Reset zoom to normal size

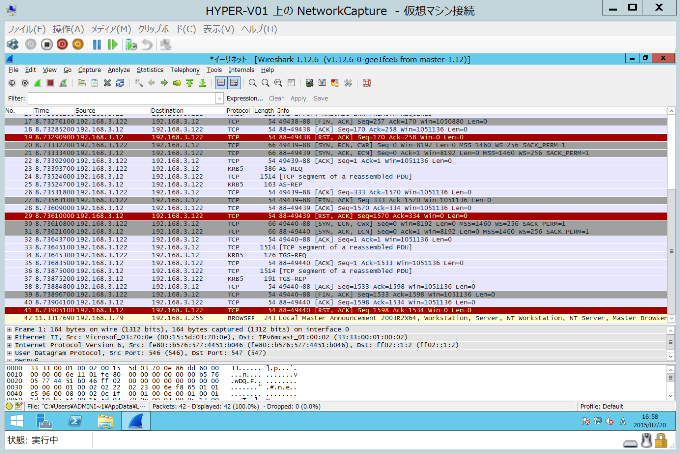278,83
